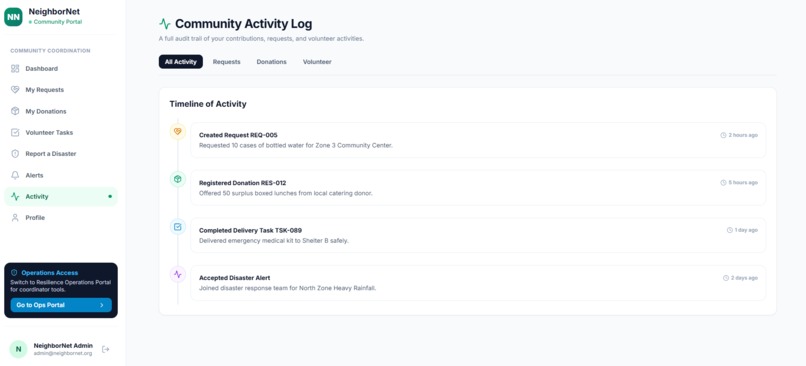Click the Dashboard grid icon in sidebar
806x366 pixels.
pos(15,68)
